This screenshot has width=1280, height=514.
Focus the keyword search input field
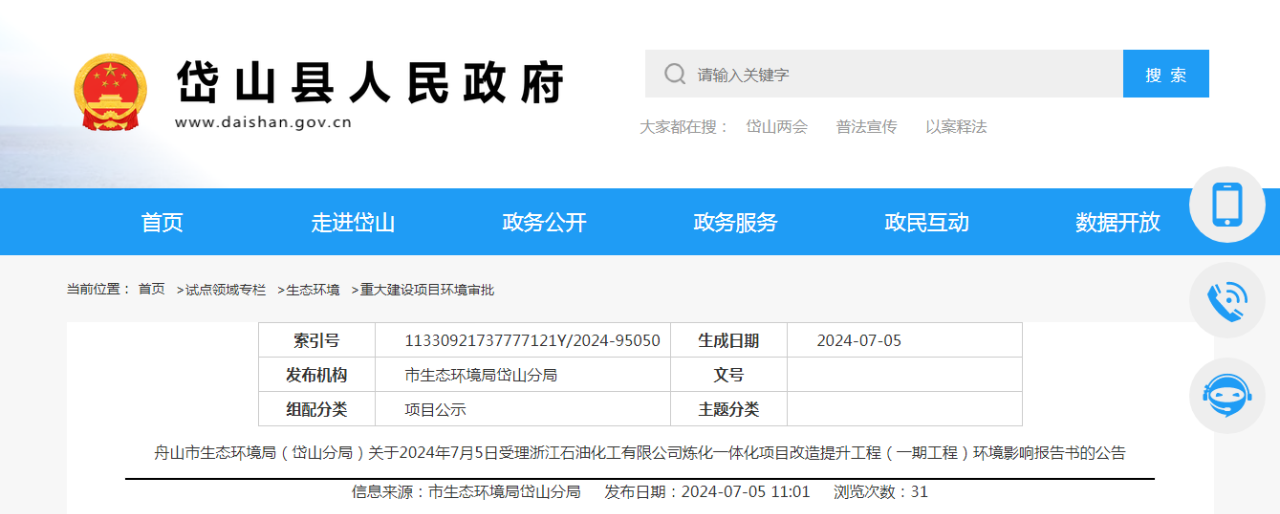(900, 74)
